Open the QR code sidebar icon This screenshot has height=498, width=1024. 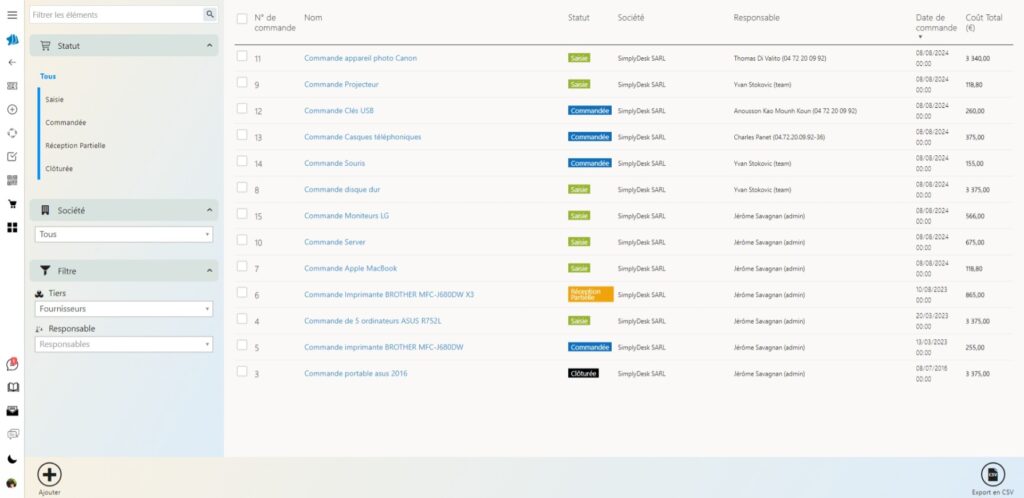point(12,180)
